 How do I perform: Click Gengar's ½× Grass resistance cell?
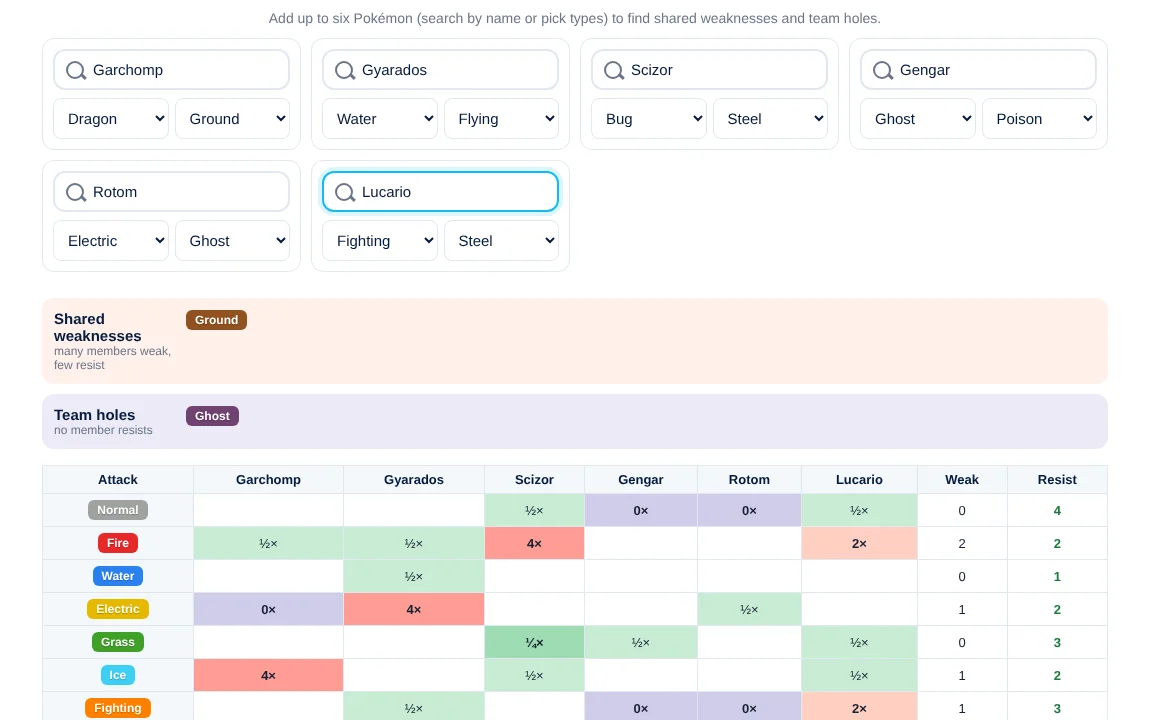click(x=641, y=642)
